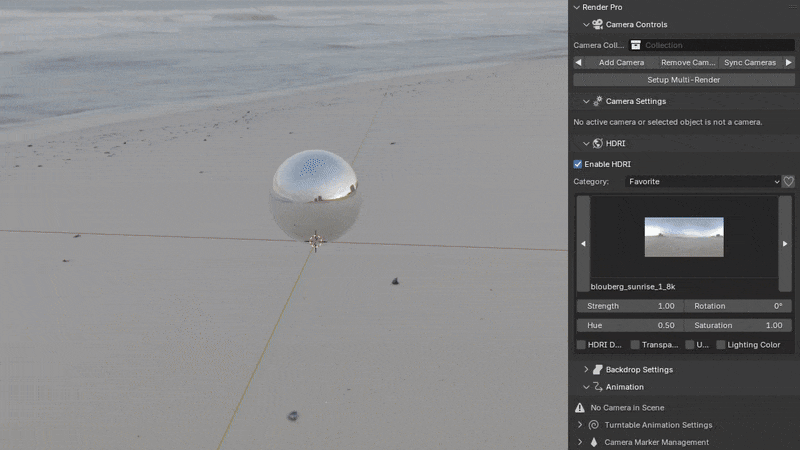Click the Add Camera button
This screenshot has height=450, width=800.
point(621,62)
